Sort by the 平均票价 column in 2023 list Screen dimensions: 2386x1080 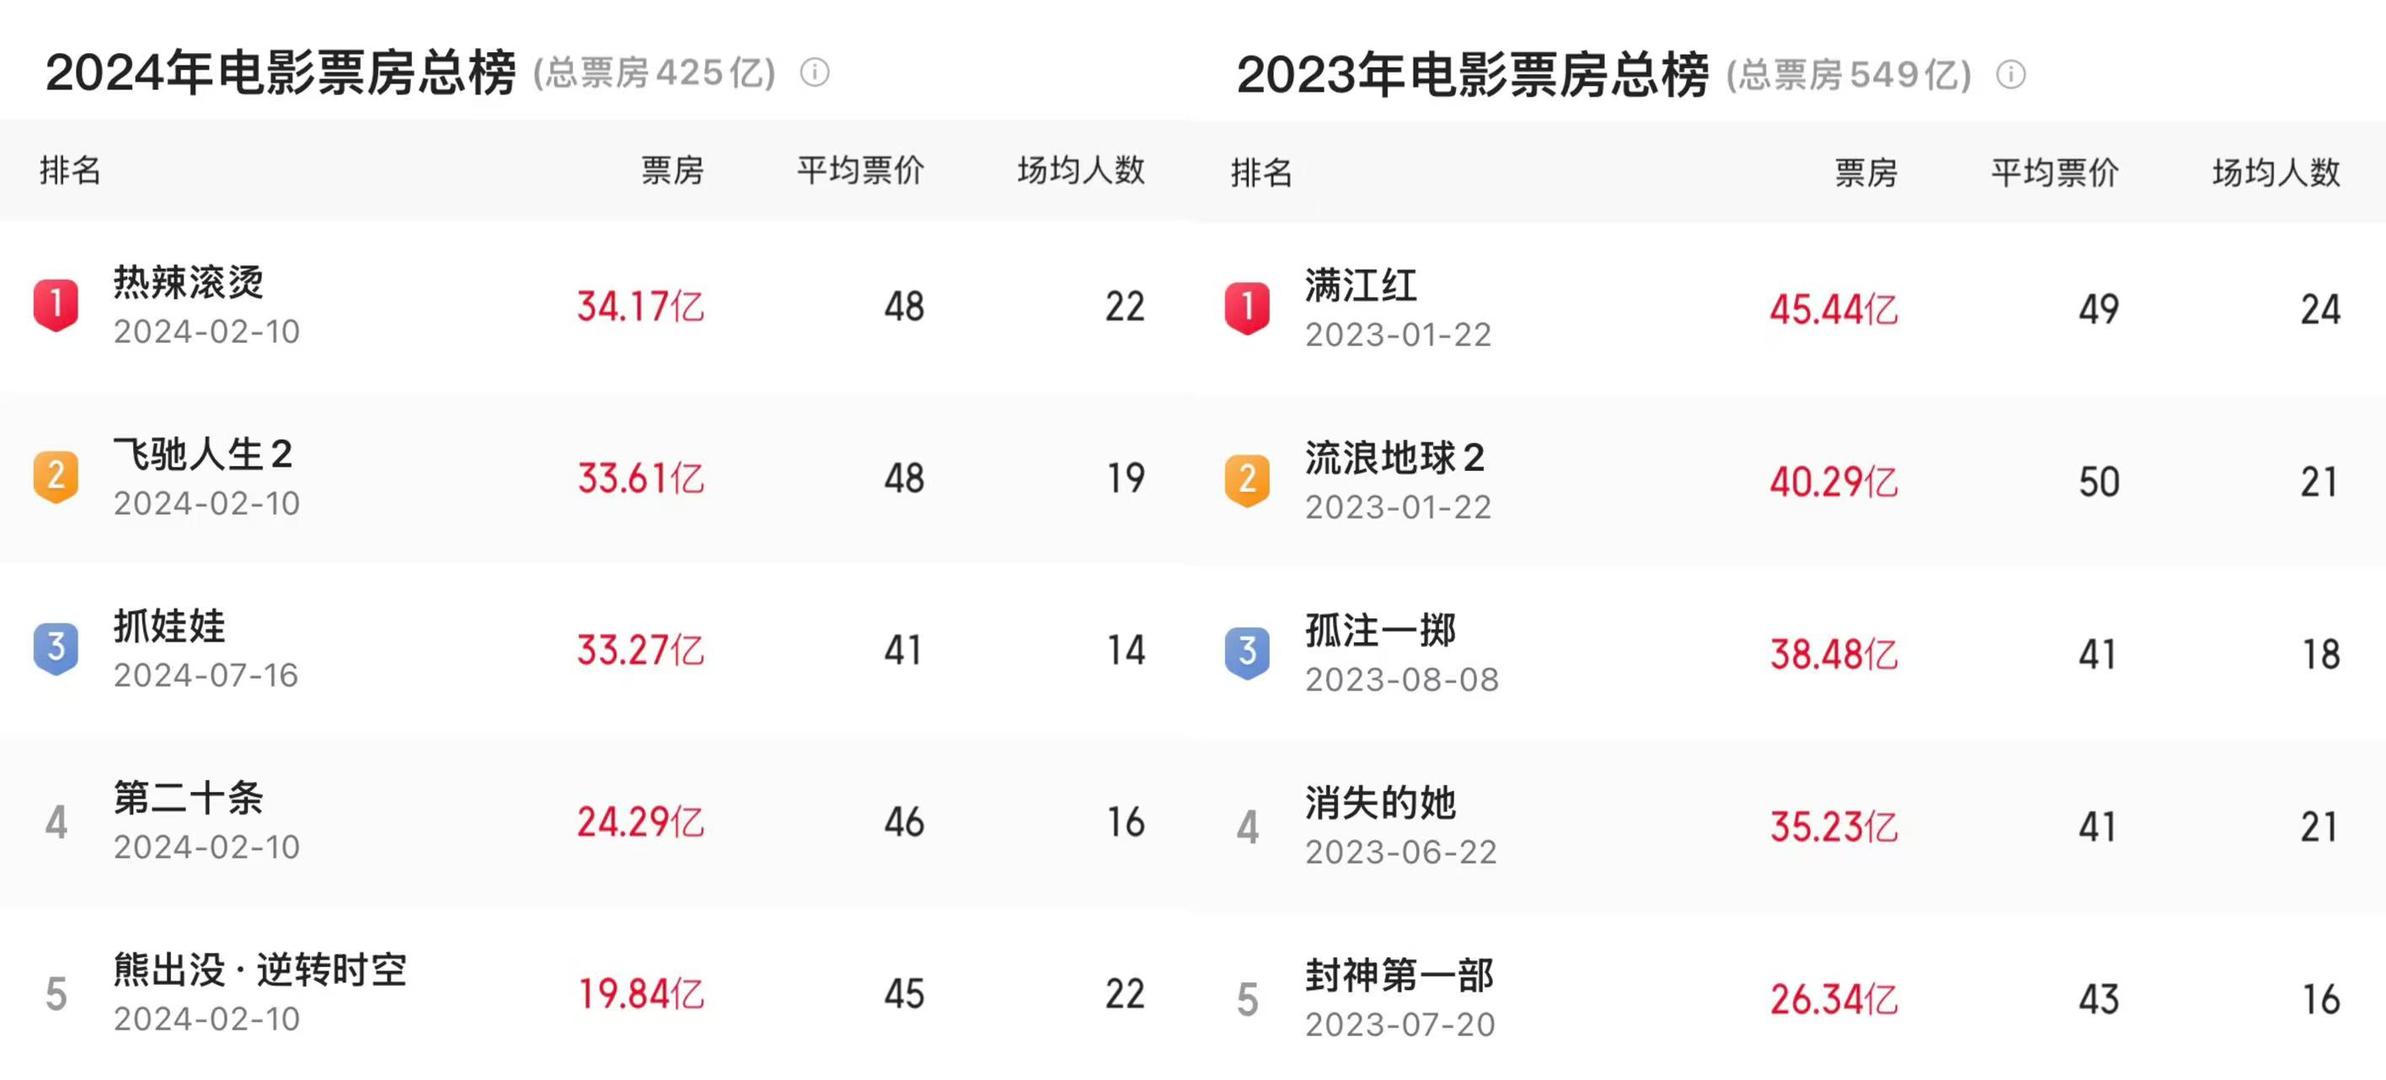(2054, 172)
